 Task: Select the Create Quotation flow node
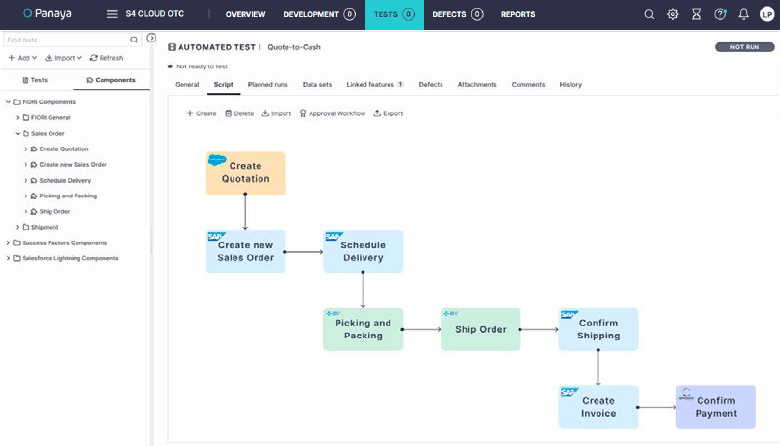[246, 173]
